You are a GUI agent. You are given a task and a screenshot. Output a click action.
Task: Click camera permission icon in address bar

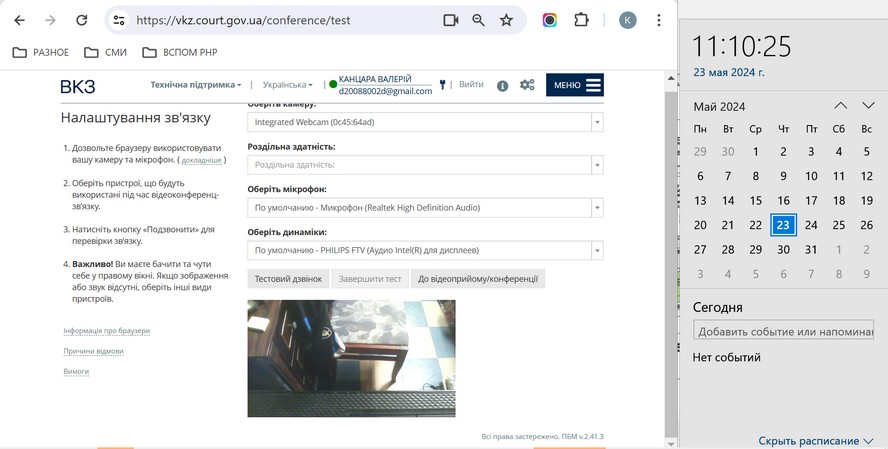click(451, 20)
